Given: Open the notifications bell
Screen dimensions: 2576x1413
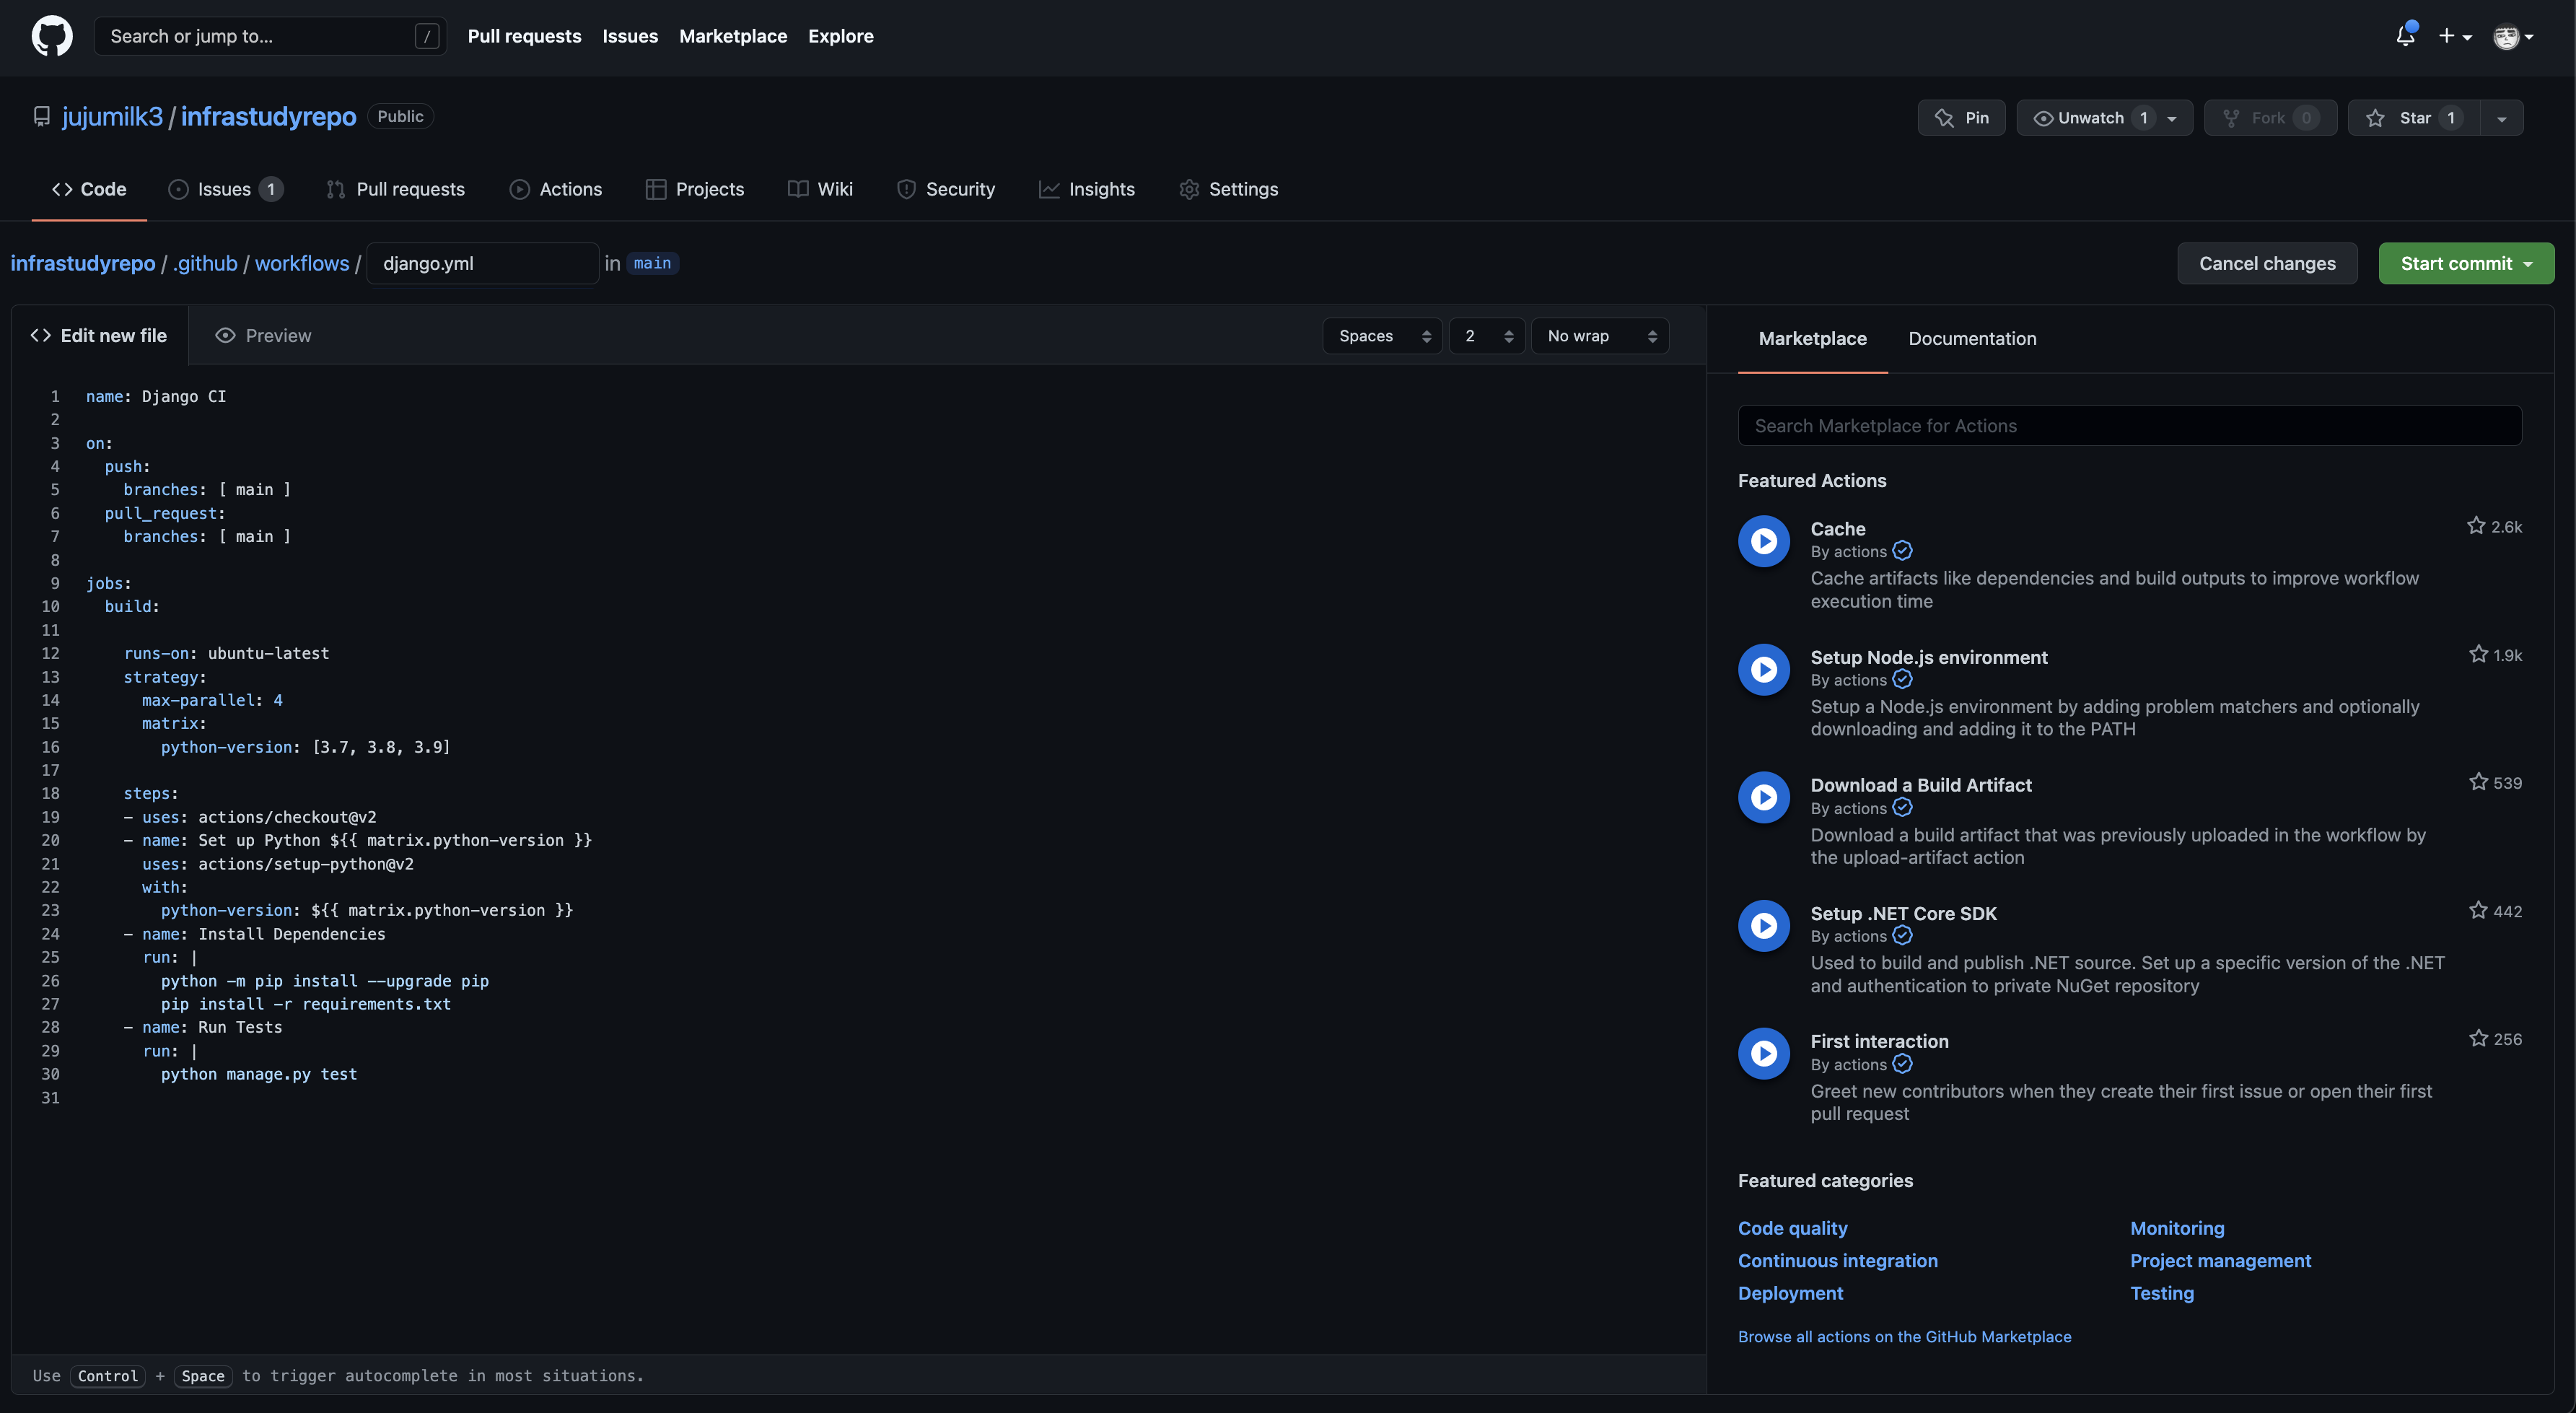Looking at the screenshot, I should [2405, 36].
